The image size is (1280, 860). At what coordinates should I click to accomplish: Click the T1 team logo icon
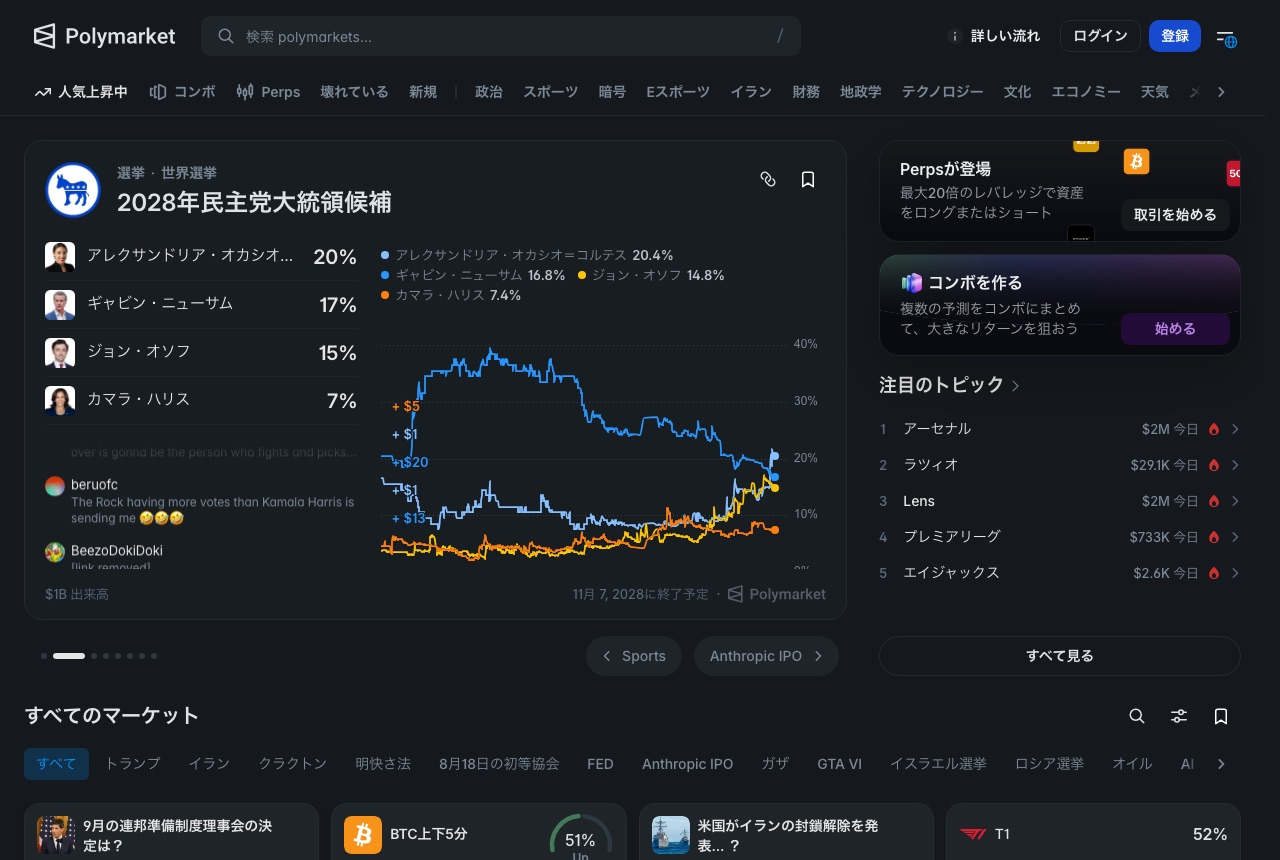pos(973,834)
